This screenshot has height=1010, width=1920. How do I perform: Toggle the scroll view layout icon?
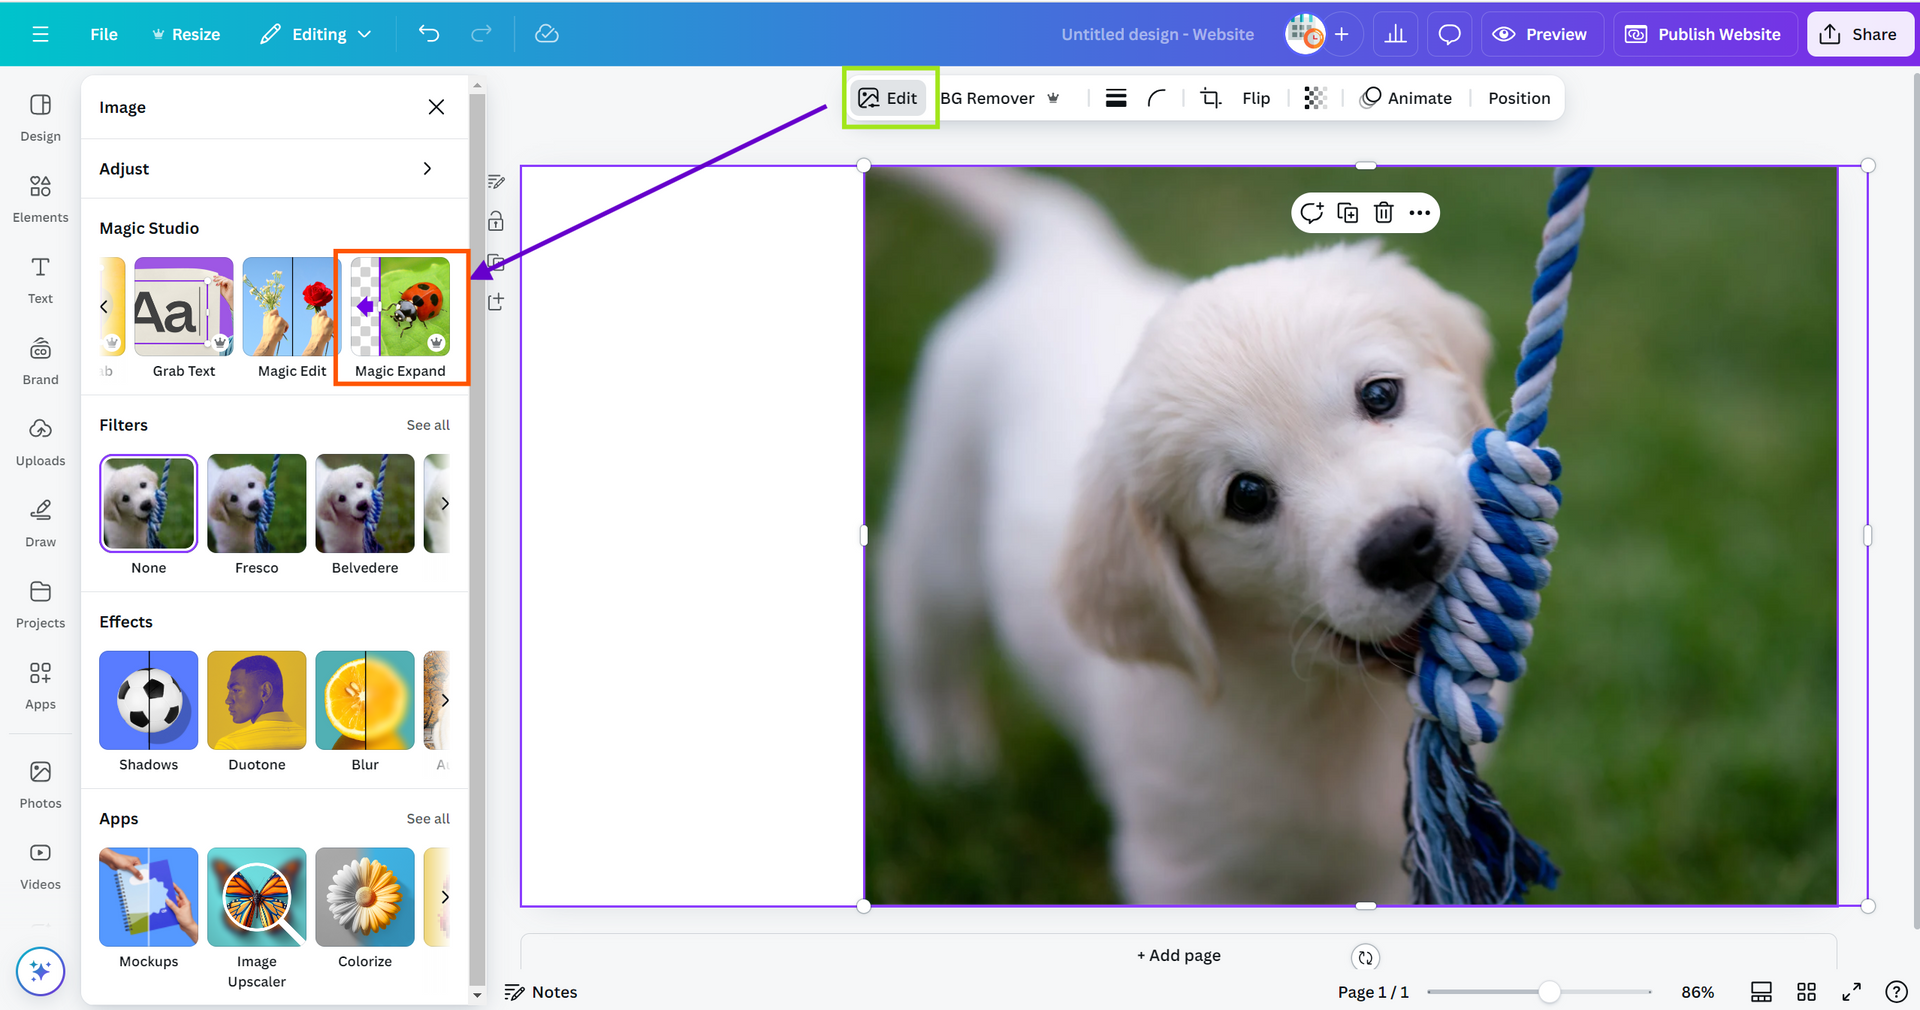[x=1761, y=992]
